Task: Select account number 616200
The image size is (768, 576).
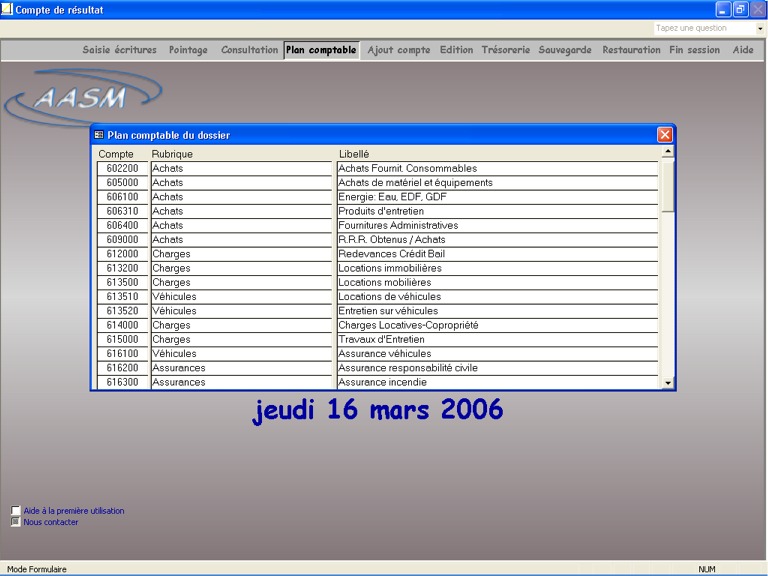Action: [x=122, y=367]
